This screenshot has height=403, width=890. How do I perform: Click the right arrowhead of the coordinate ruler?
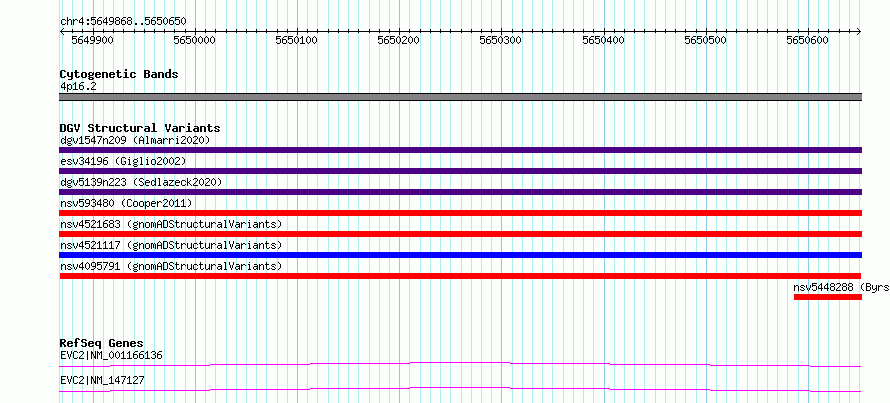859,32
